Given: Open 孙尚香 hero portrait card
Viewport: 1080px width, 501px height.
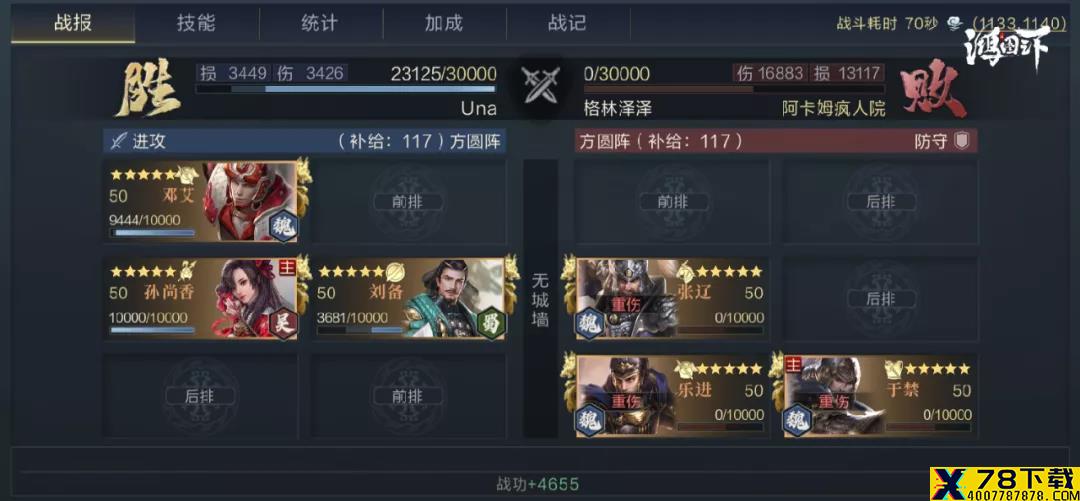Looking at the screenshot, I should (x=201, y=298).
